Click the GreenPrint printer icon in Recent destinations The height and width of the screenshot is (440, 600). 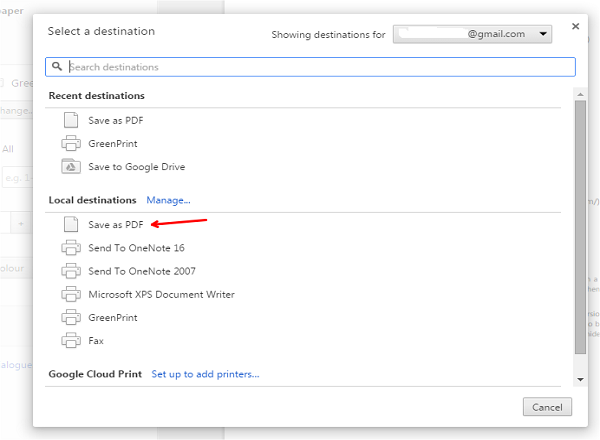[71, 143]
